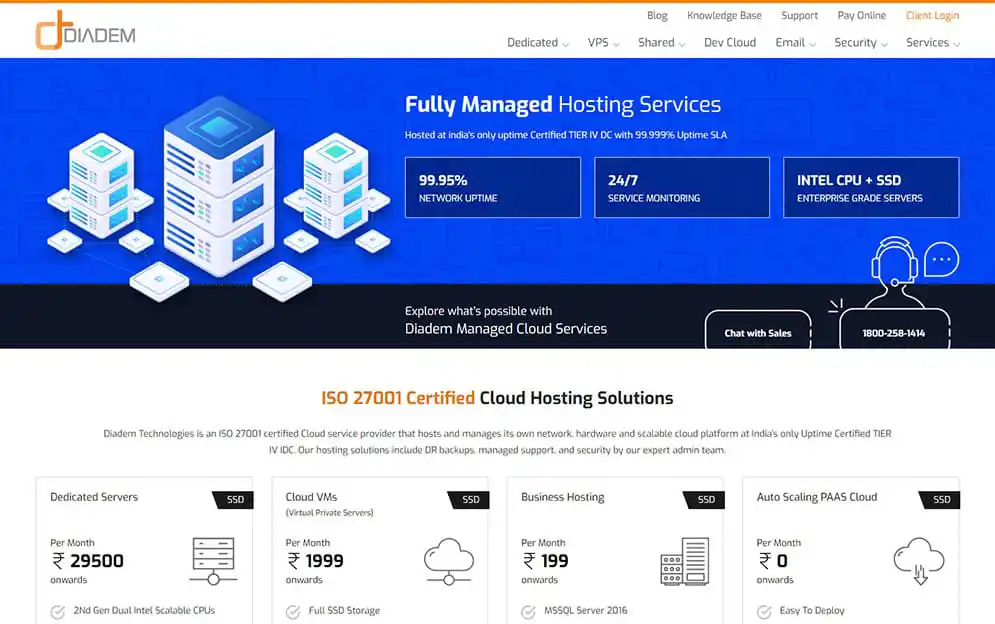Click ISO 27001 Certified Cloud Hosting Solutions heading

click(x=497, y=398)
